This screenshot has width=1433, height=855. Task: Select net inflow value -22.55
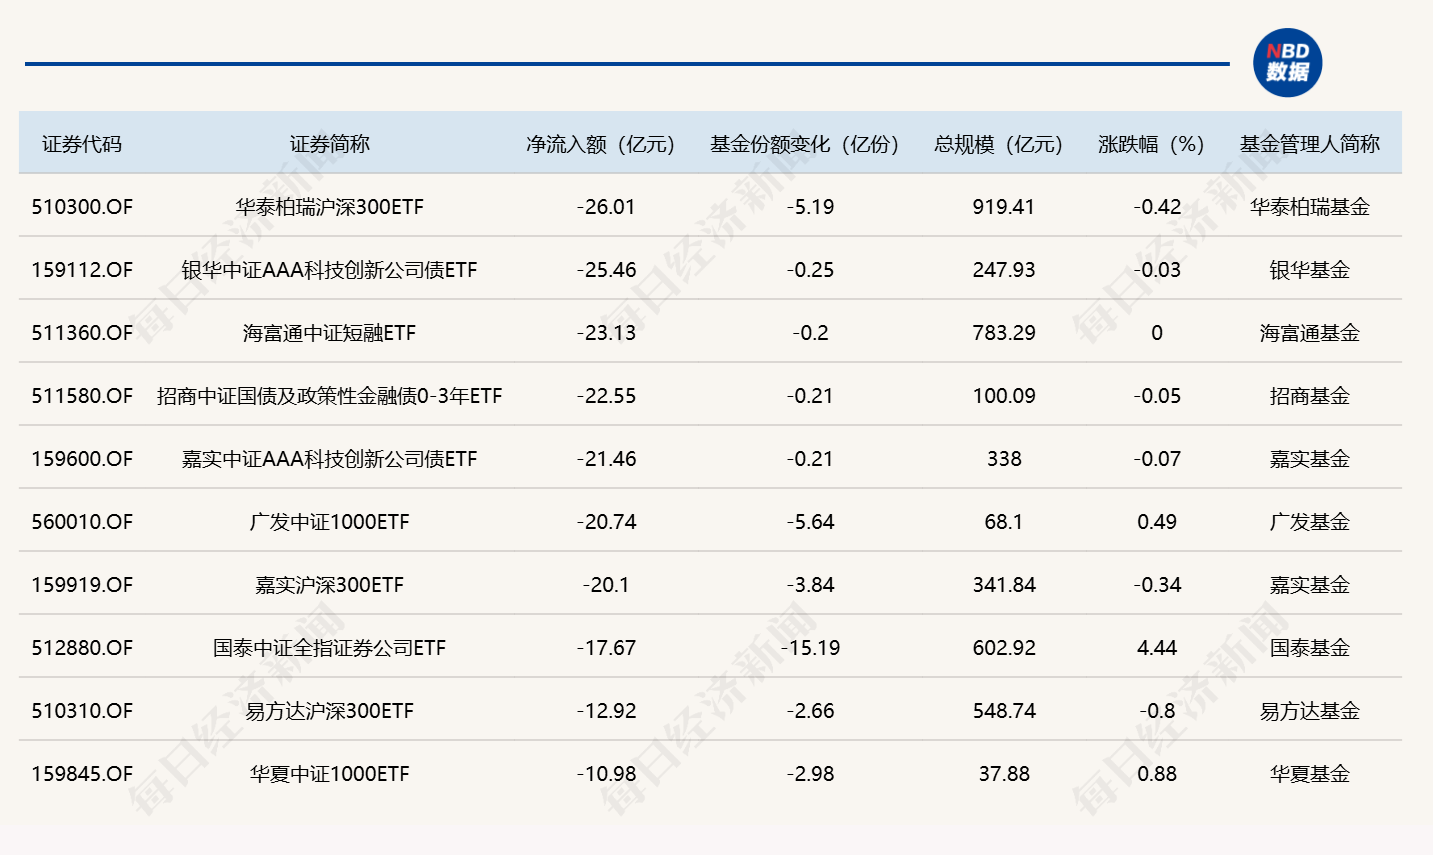606,396
